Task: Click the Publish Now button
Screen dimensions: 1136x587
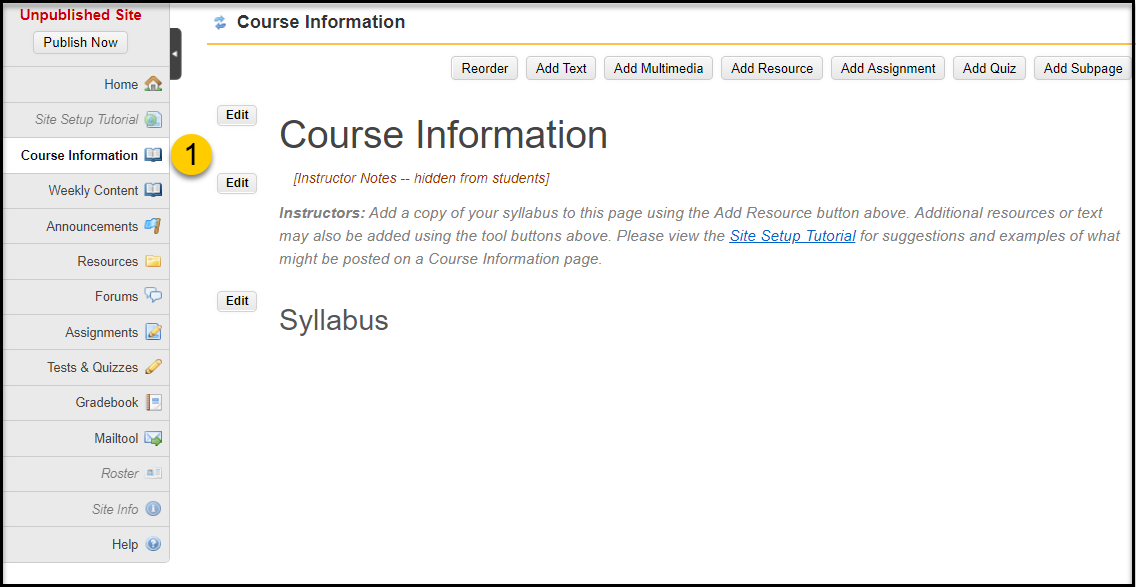Action: click(x=80, y=42)
